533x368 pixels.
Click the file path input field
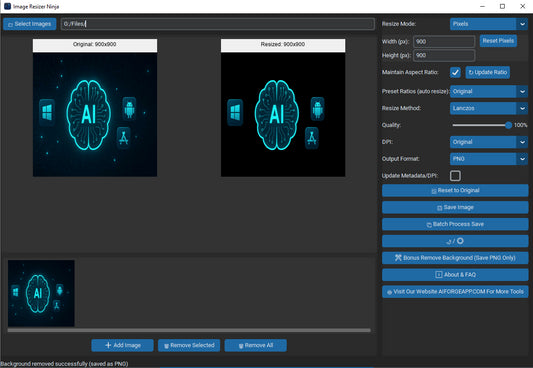[218, 24]
